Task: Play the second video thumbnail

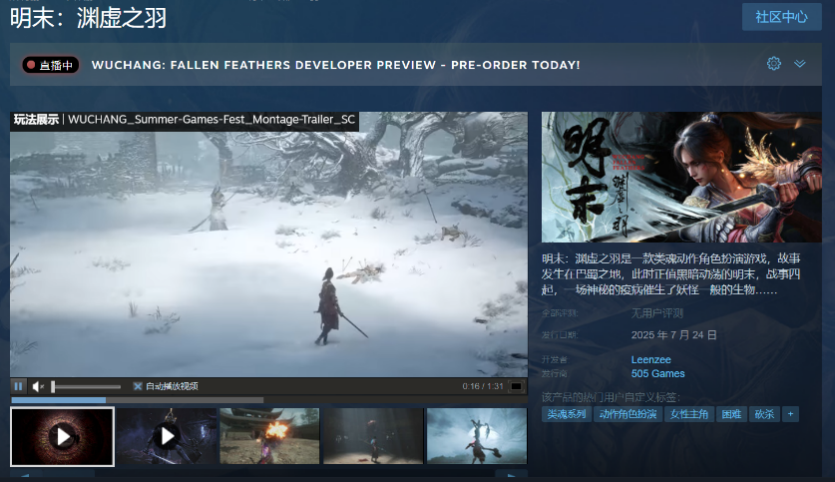Action: [x=166, y=436]
